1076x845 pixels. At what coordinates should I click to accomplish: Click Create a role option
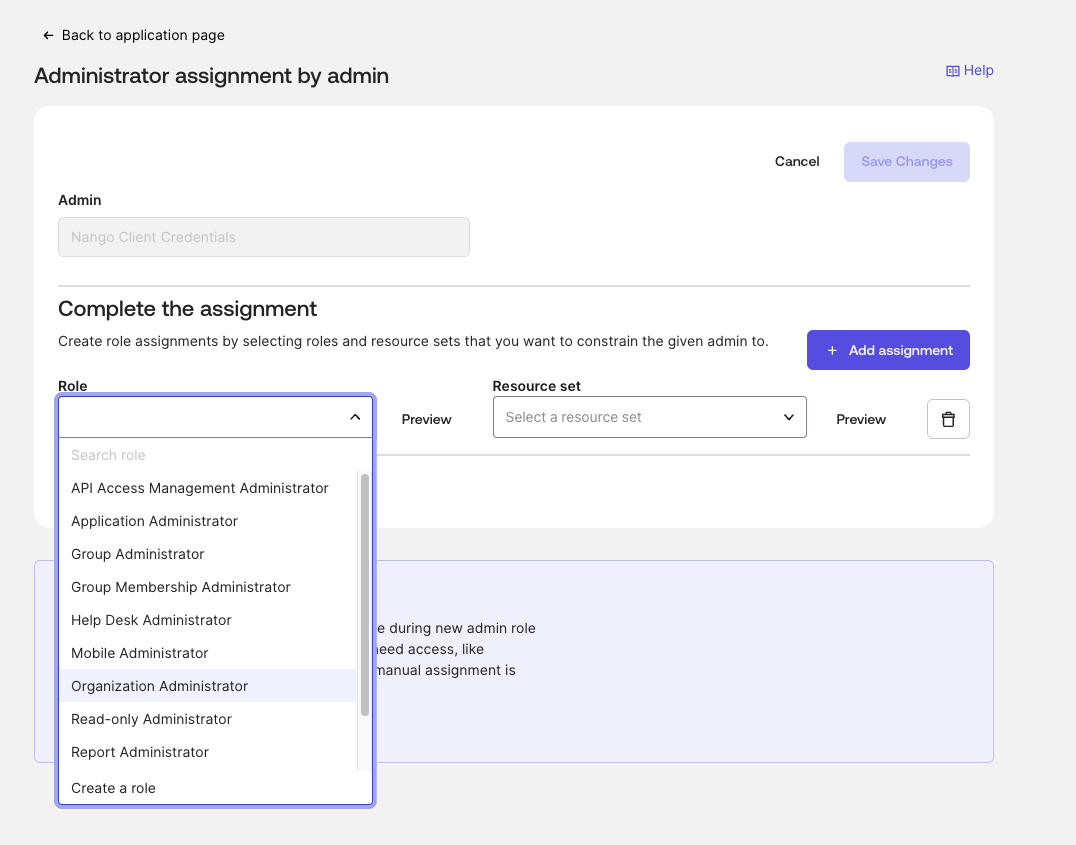pyautogui.click(x=114, y=788)
